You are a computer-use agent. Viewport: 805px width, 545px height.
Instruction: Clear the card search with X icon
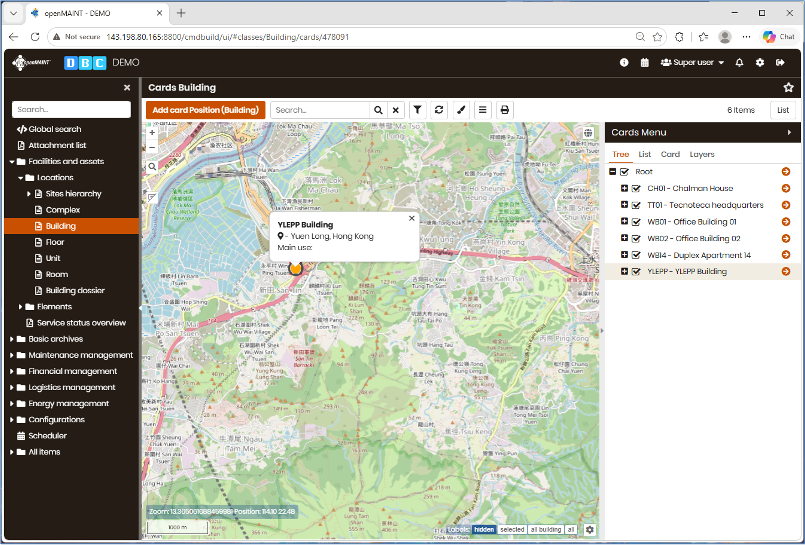[x=396, y=110]
